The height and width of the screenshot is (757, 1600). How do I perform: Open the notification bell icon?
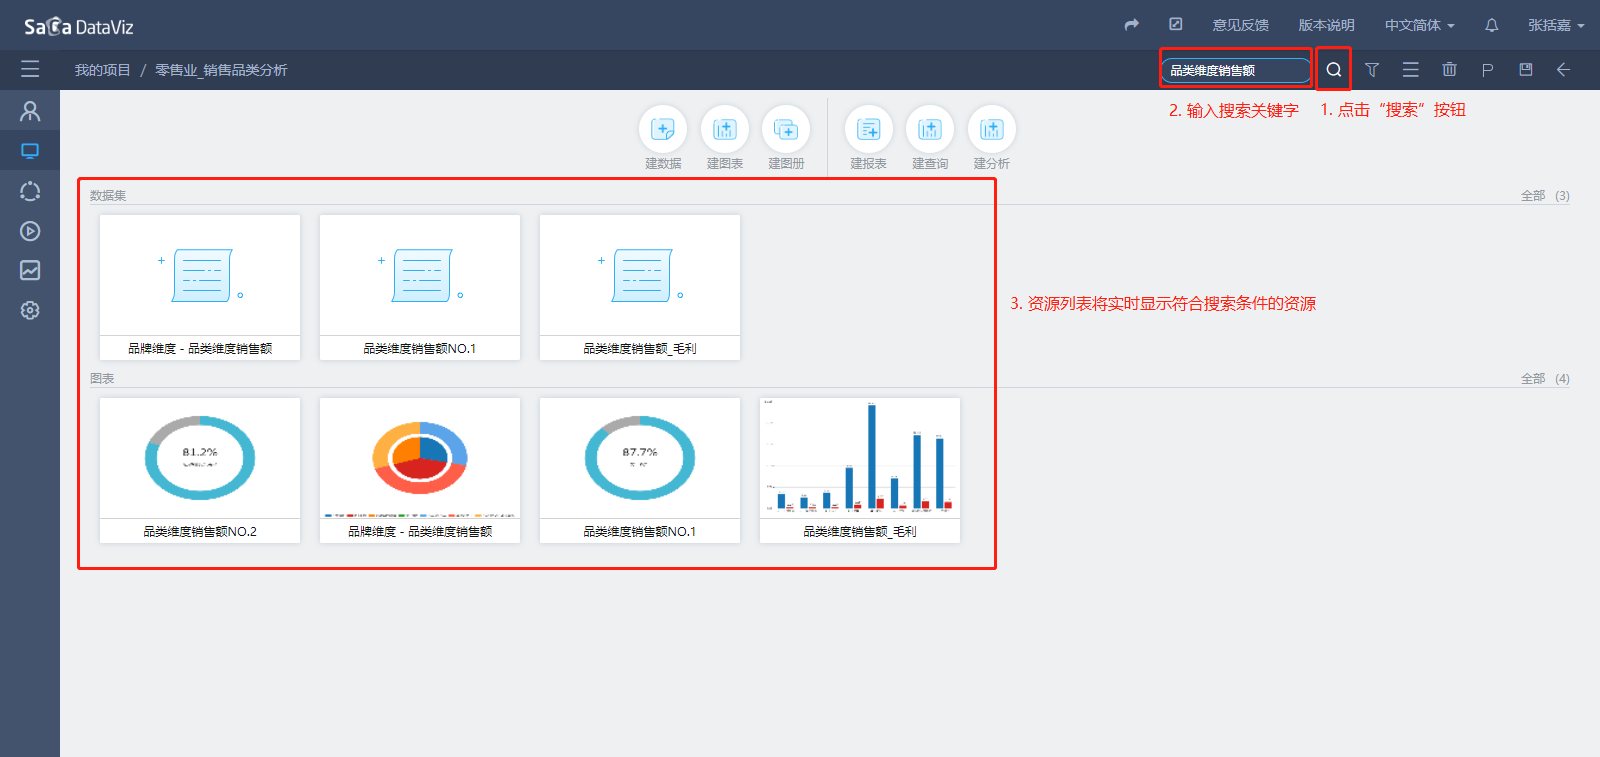[x=1492, y=25]
